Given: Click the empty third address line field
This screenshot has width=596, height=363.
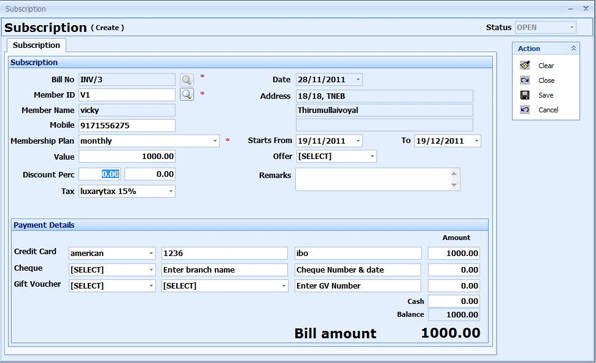Looking at the screenshot, I should tap(384, 125).
